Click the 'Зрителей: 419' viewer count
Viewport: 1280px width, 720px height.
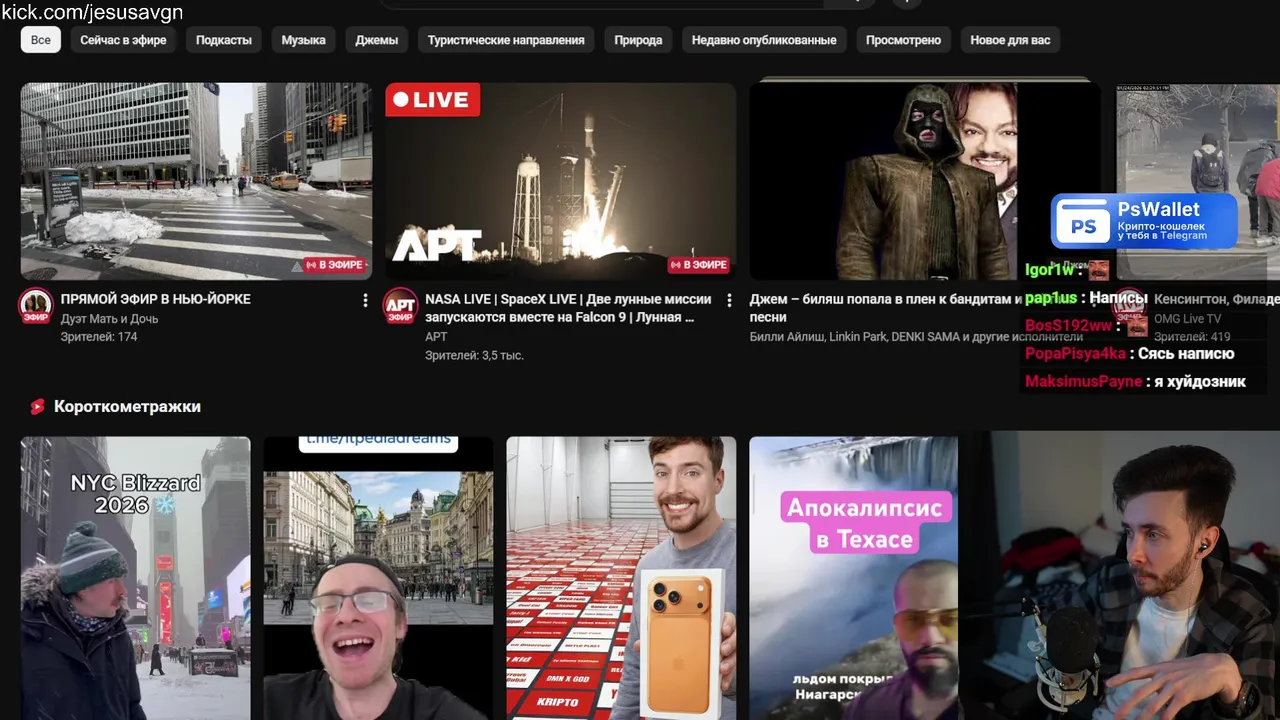pos(1192,337)
